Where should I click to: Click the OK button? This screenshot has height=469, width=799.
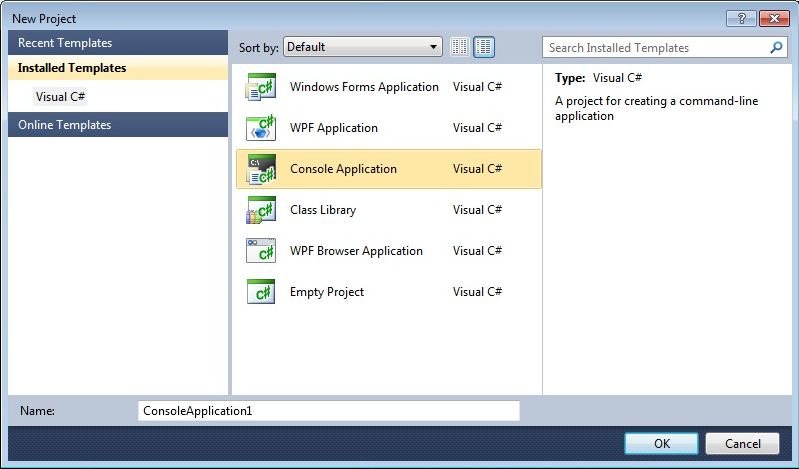point(661,444)
